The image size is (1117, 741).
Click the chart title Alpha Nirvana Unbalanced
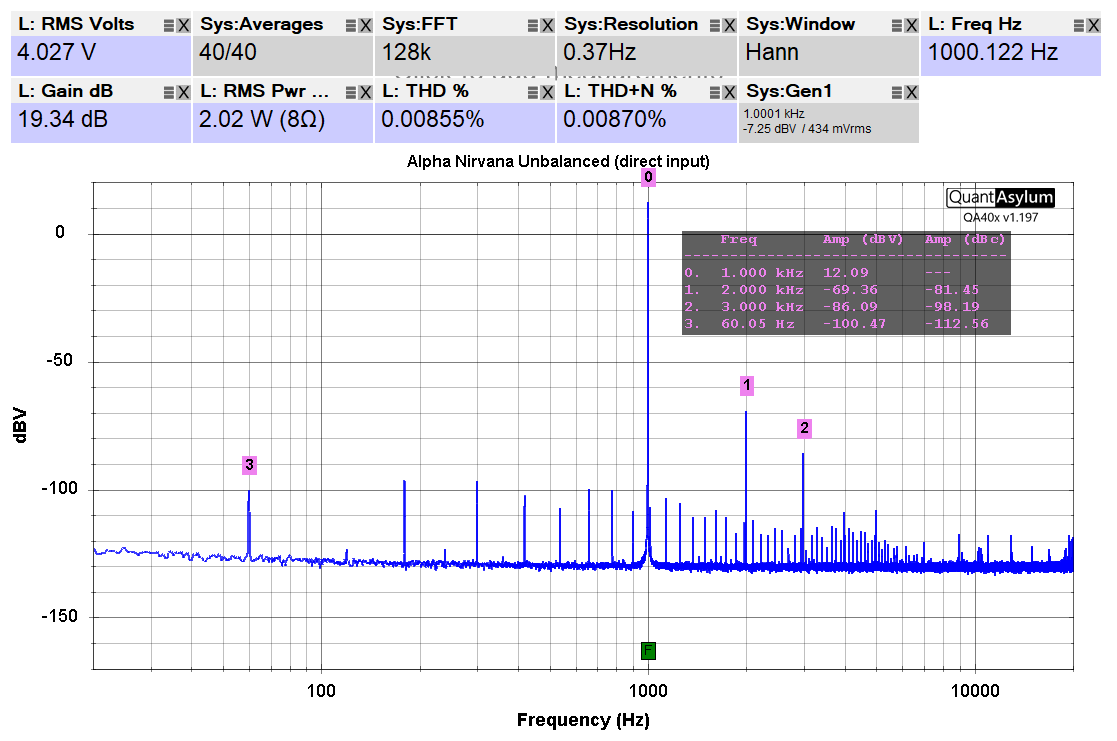coord(558,162)
